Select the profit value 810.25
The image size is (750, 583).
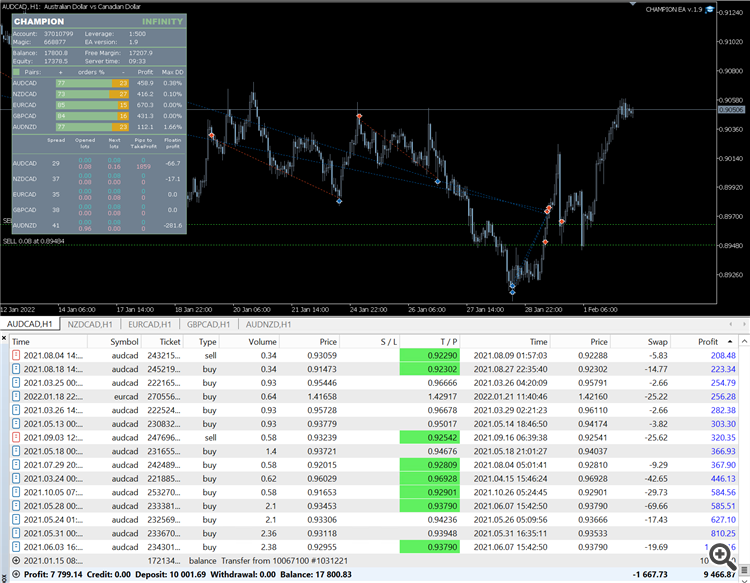coord(723,533)
